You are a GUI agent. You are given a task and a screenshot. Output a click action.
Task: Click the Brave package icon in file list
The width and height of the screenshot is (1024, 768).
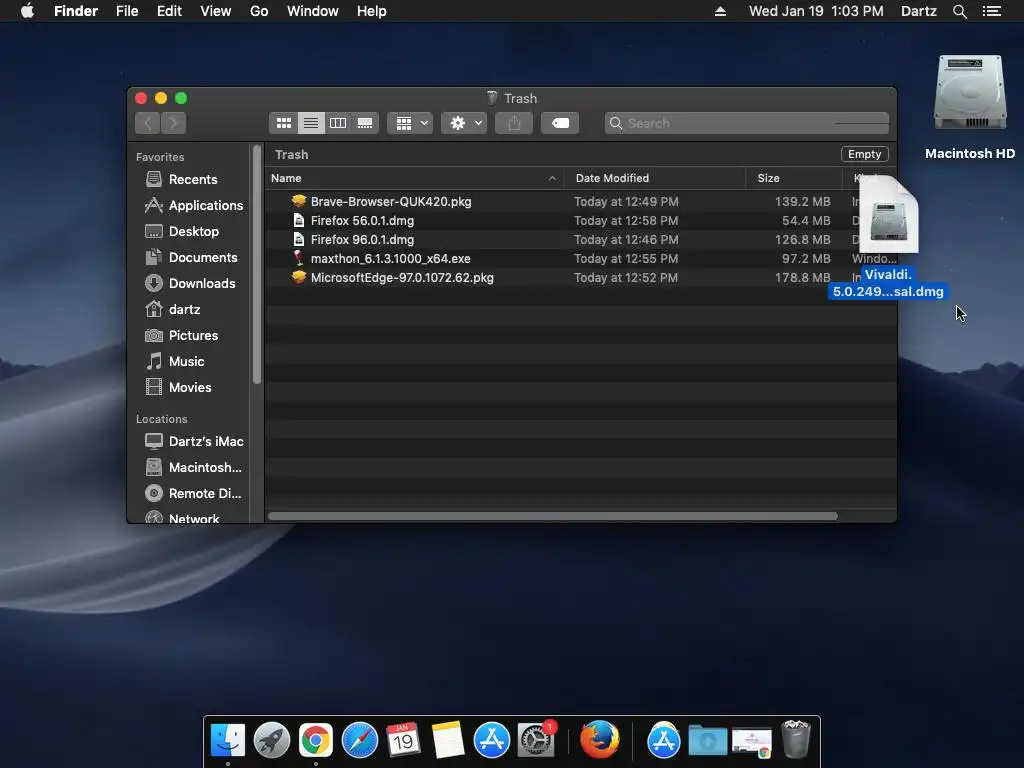pos(298,201)
